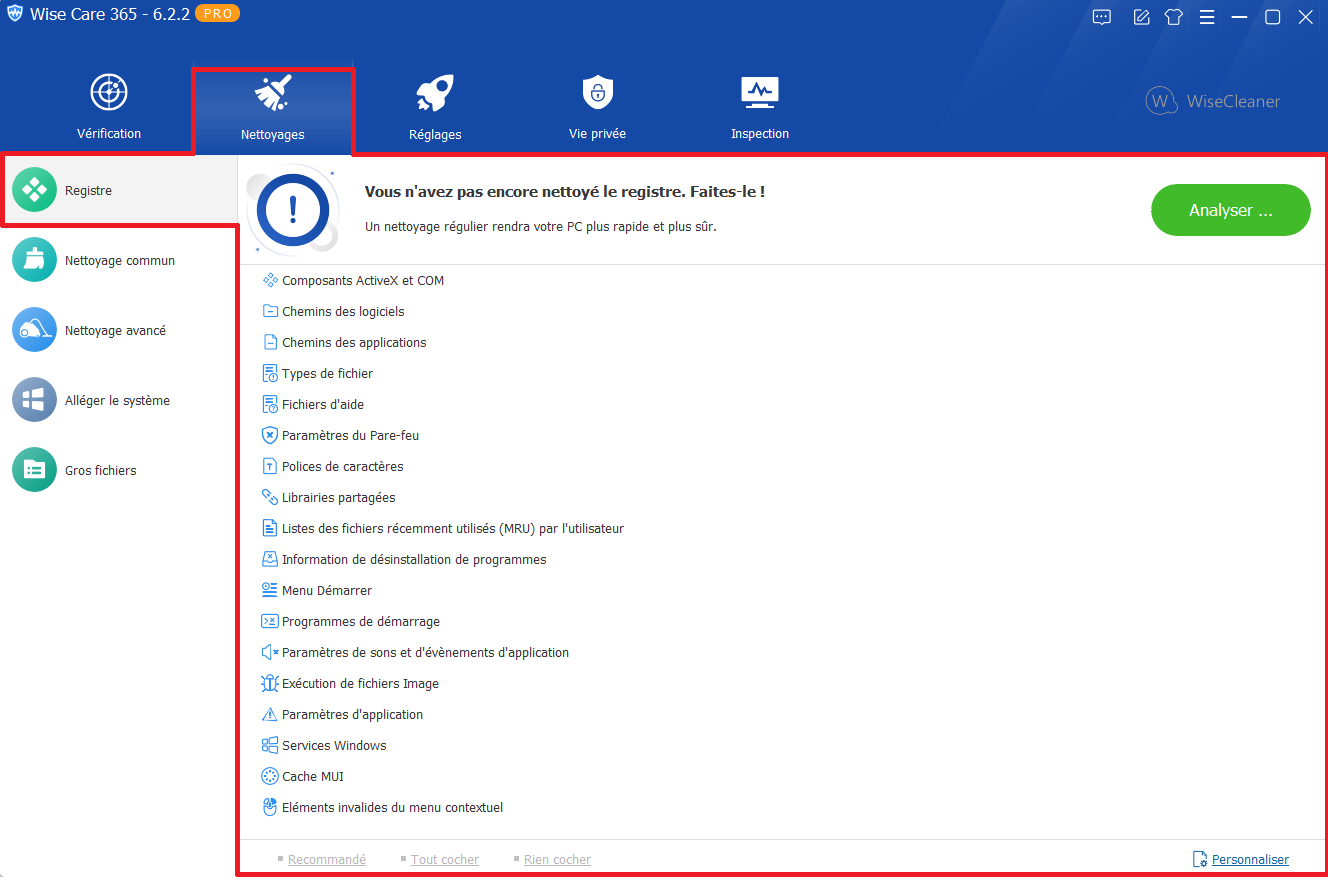
Task: Click the Recommandé link
Action: tap(327, 860)
